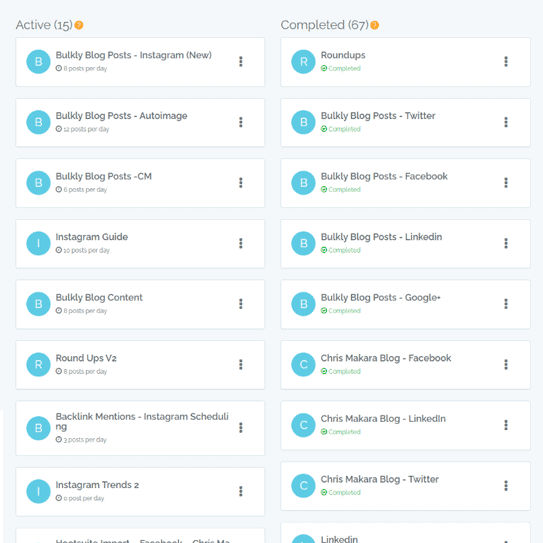Open three-dot menu for Chris Makara Blog - LinkedIn

pyautogui.click(x=506, y=425)
